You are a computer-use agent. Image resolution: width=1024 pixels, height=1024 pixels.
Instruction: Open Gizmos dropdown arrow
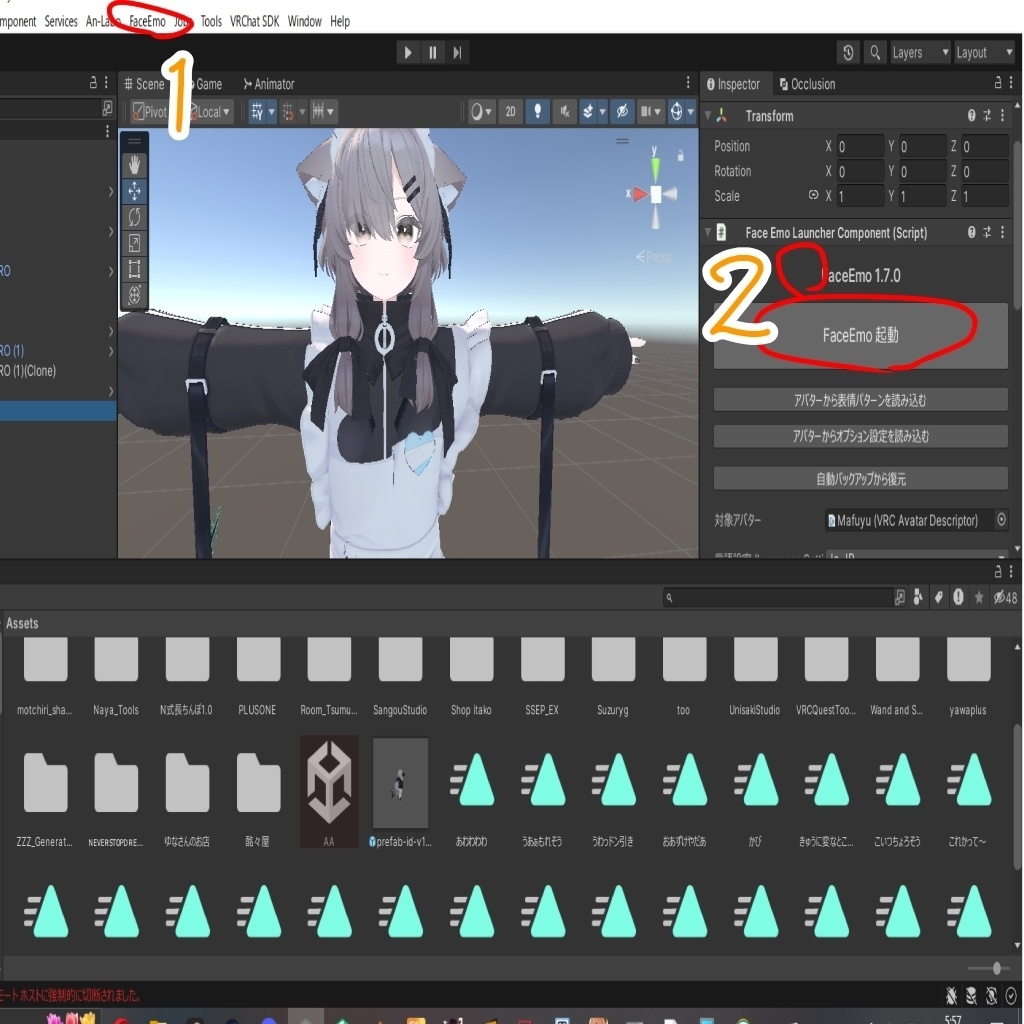(x=690, y=112)
